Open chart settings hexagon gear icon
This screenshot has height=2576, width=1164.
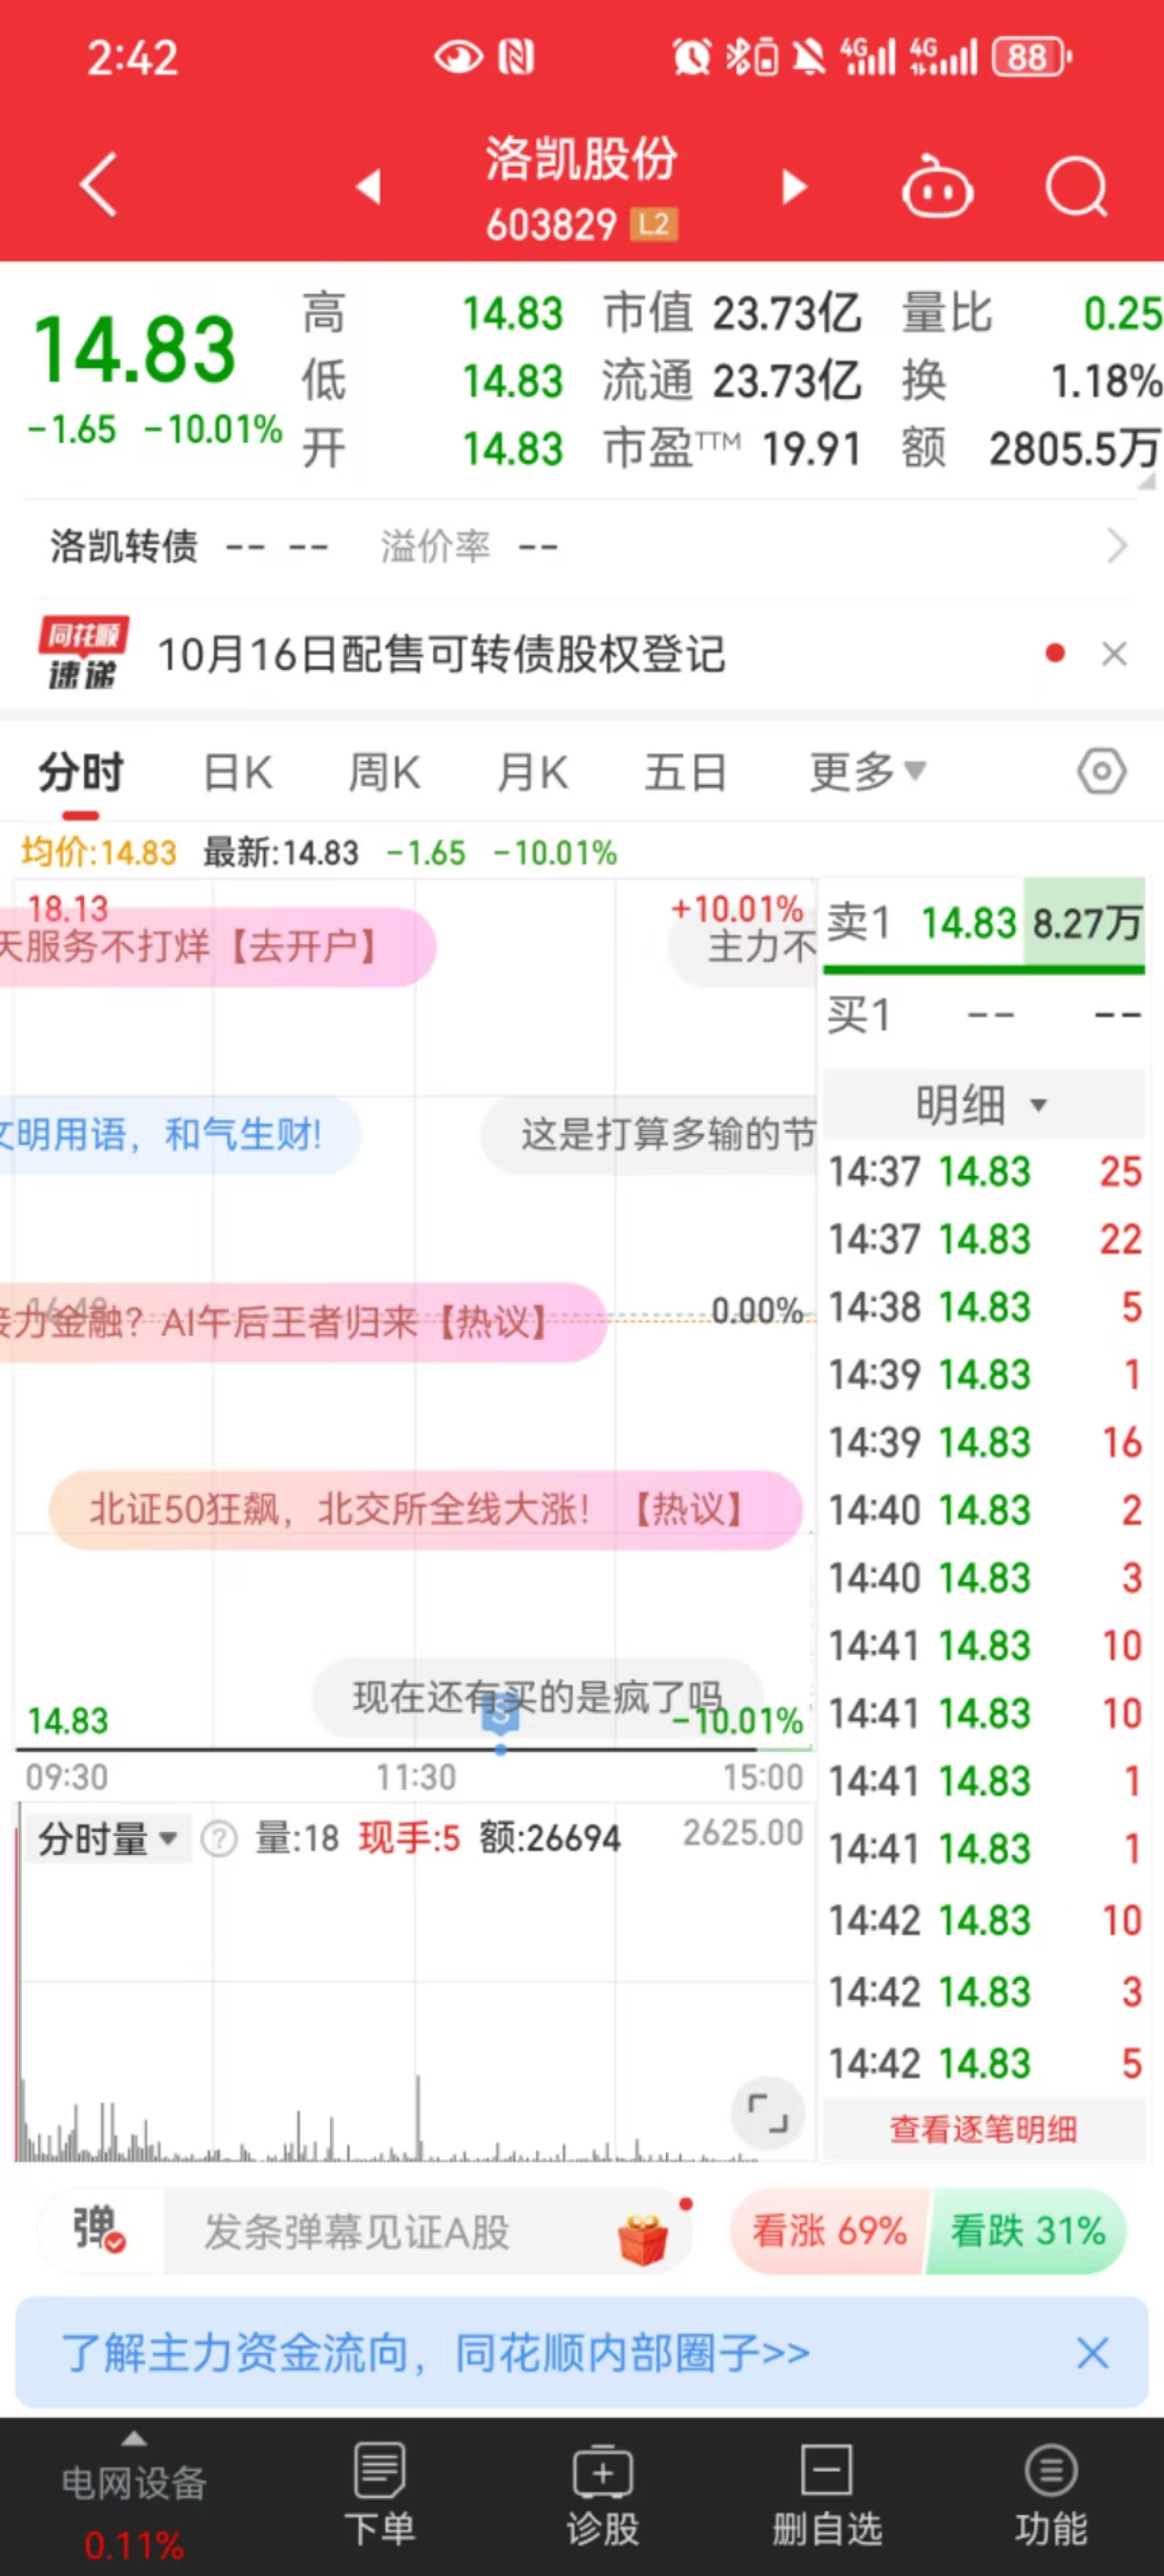point(1102,772)
